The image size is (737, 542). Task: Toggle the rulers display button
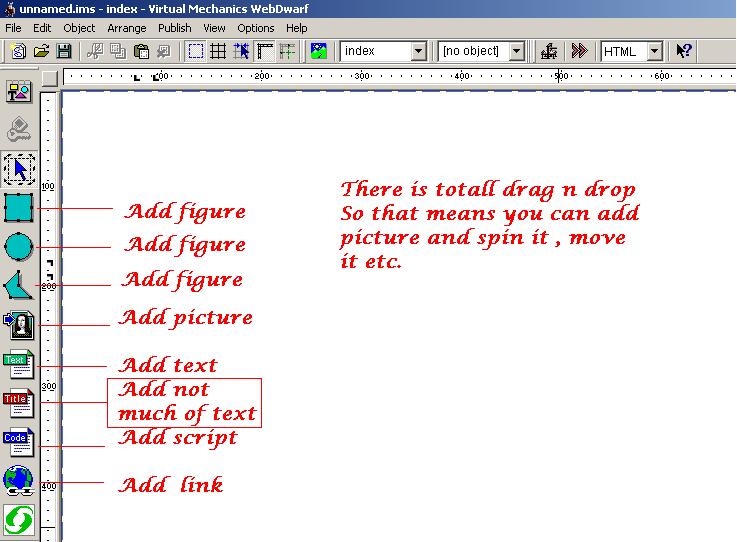[x=265, y=51]
